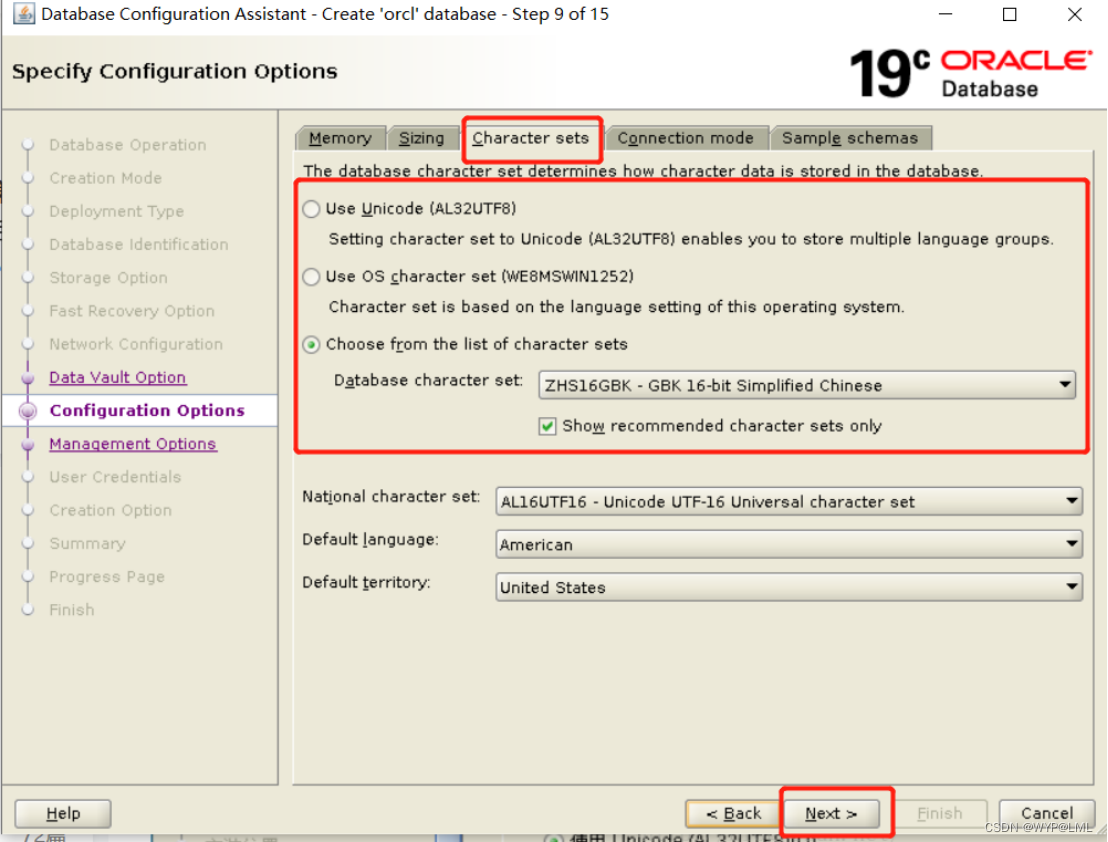The height and width of the screenshot is (842, 1108).
Task: Click the Creation Mode step
Action: pos(105,178)
